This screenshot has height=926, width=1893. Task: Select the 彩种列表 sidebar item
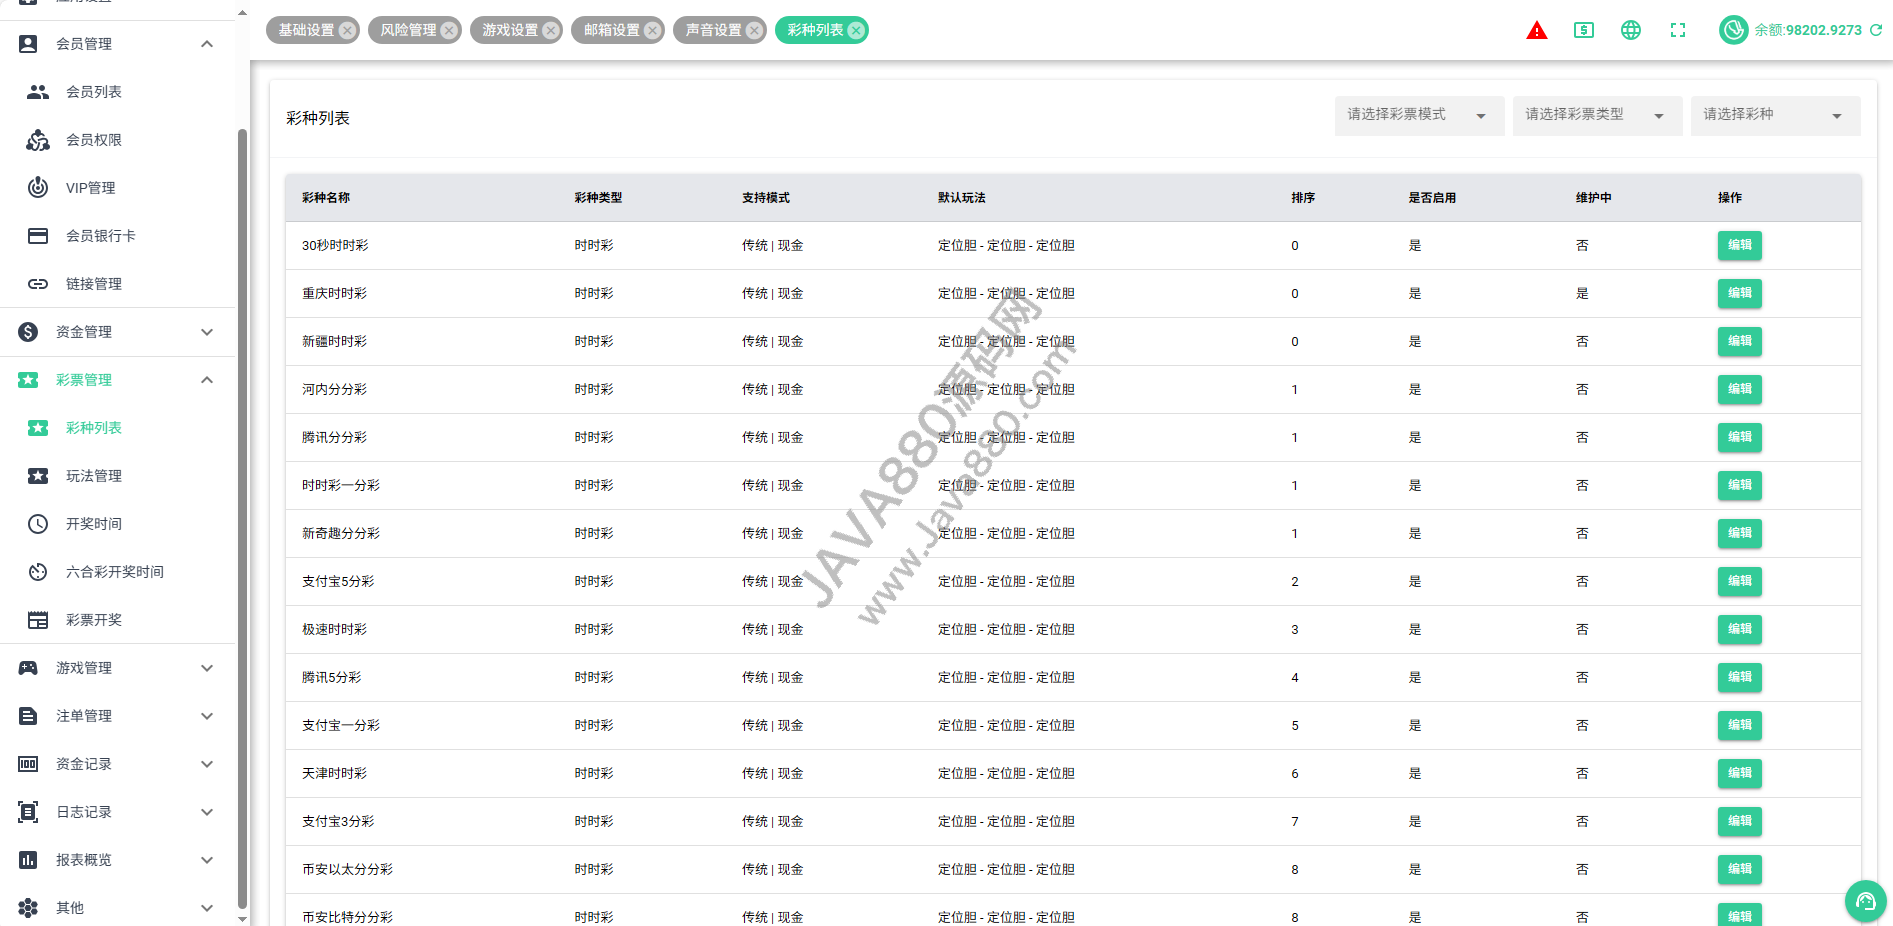pos(118,428)
